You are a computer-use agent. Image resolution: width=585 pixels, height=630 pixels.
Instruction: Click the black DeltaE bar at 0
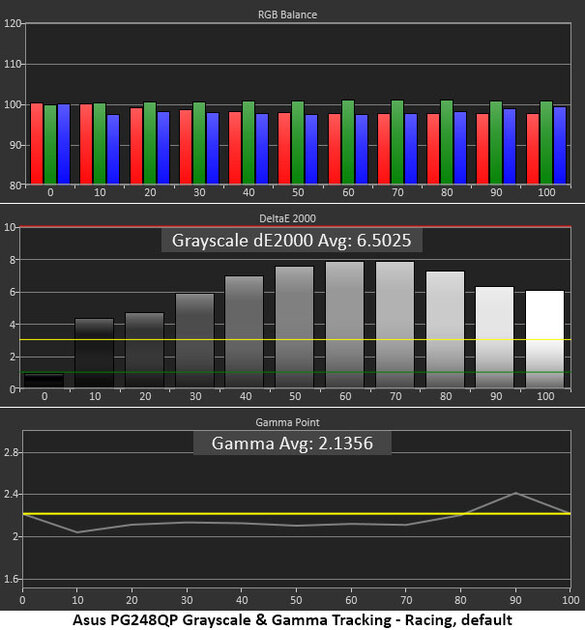(x=44, y=380)
